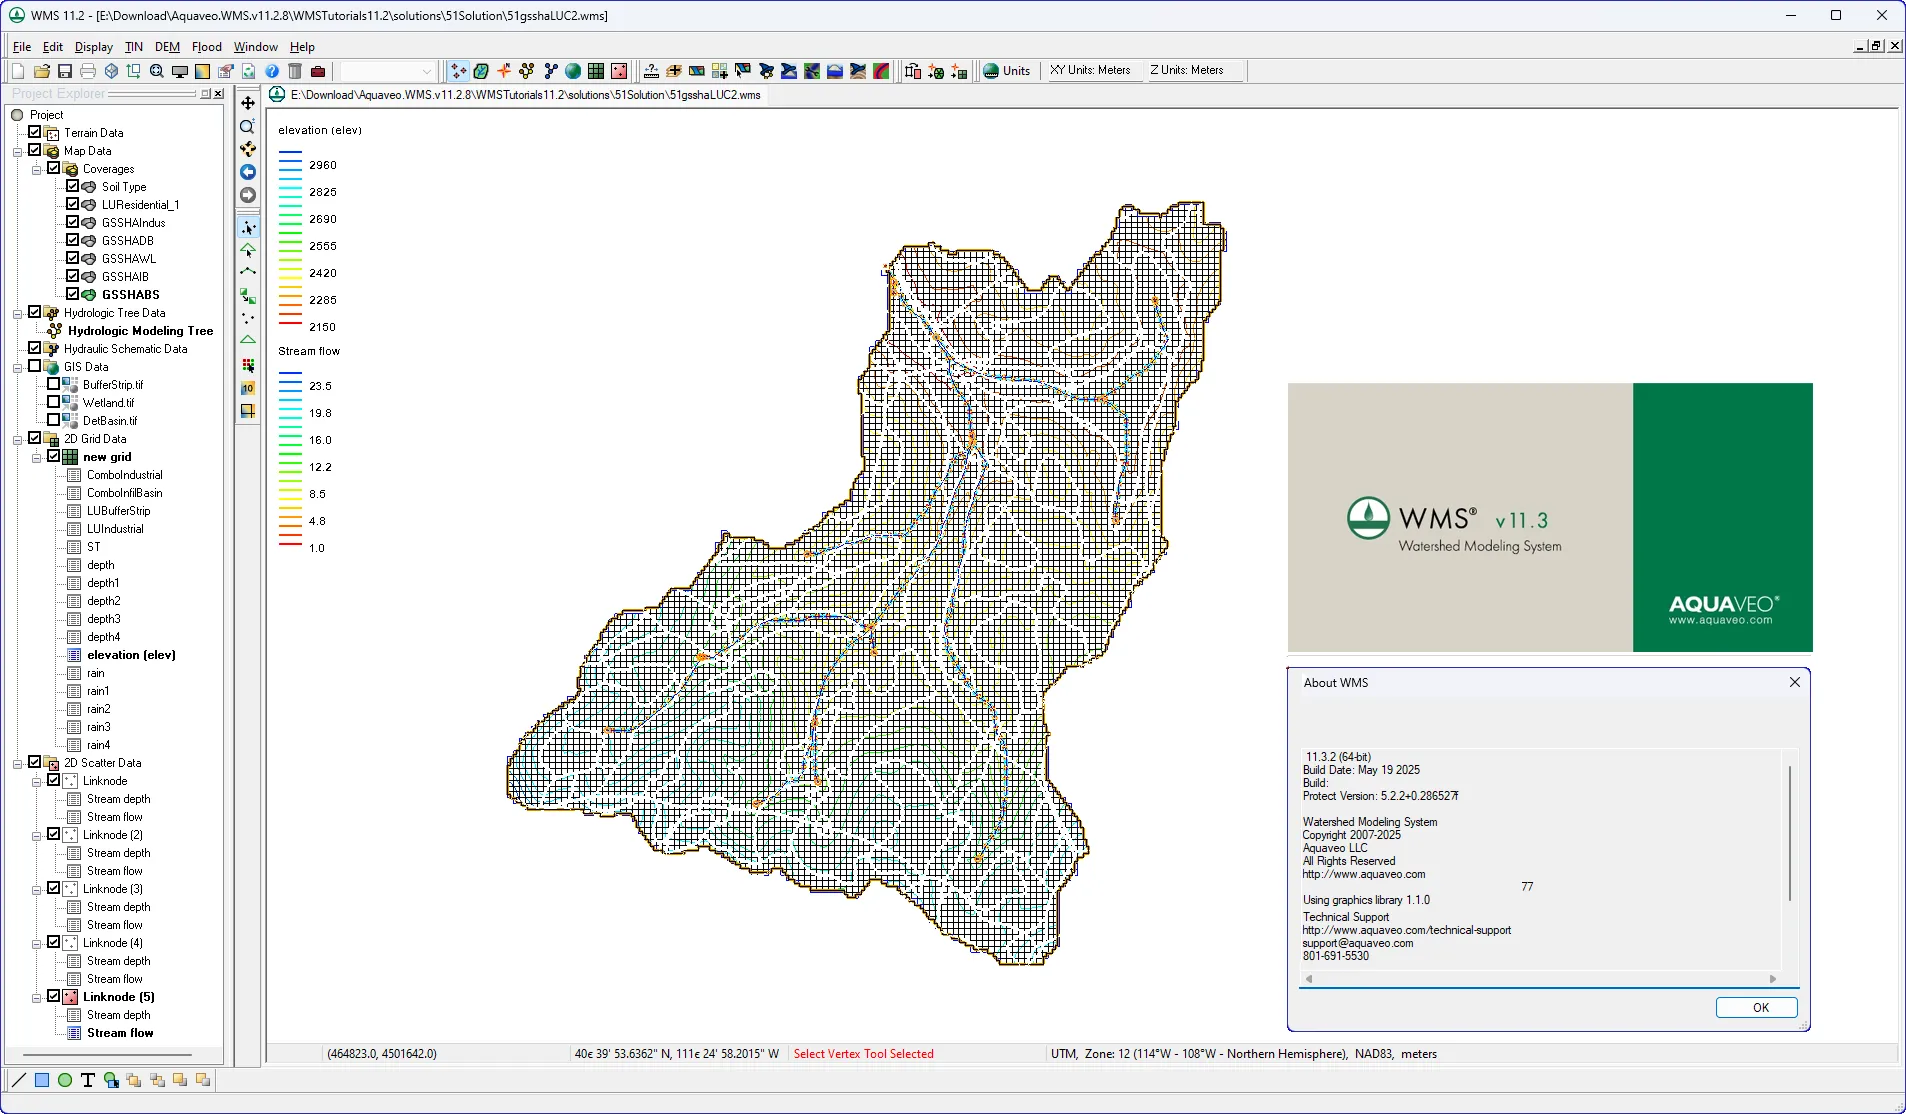
Task: Toggle the GSSHABS coverage checkbox
Action: coord(73,294)
